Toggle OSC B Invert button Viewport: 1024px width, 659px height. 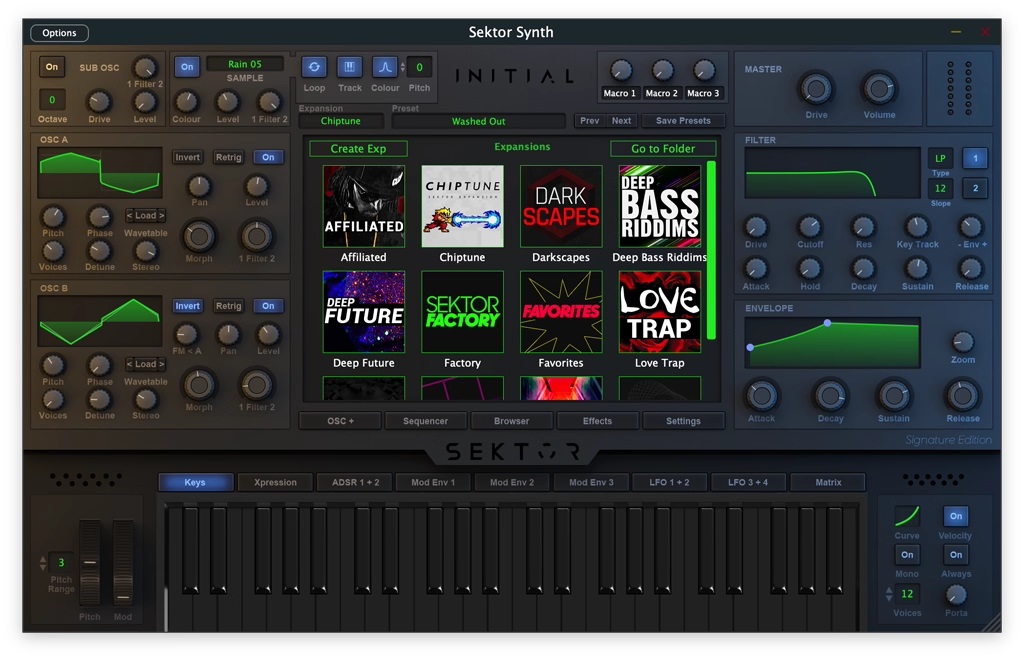coord(187,306)
